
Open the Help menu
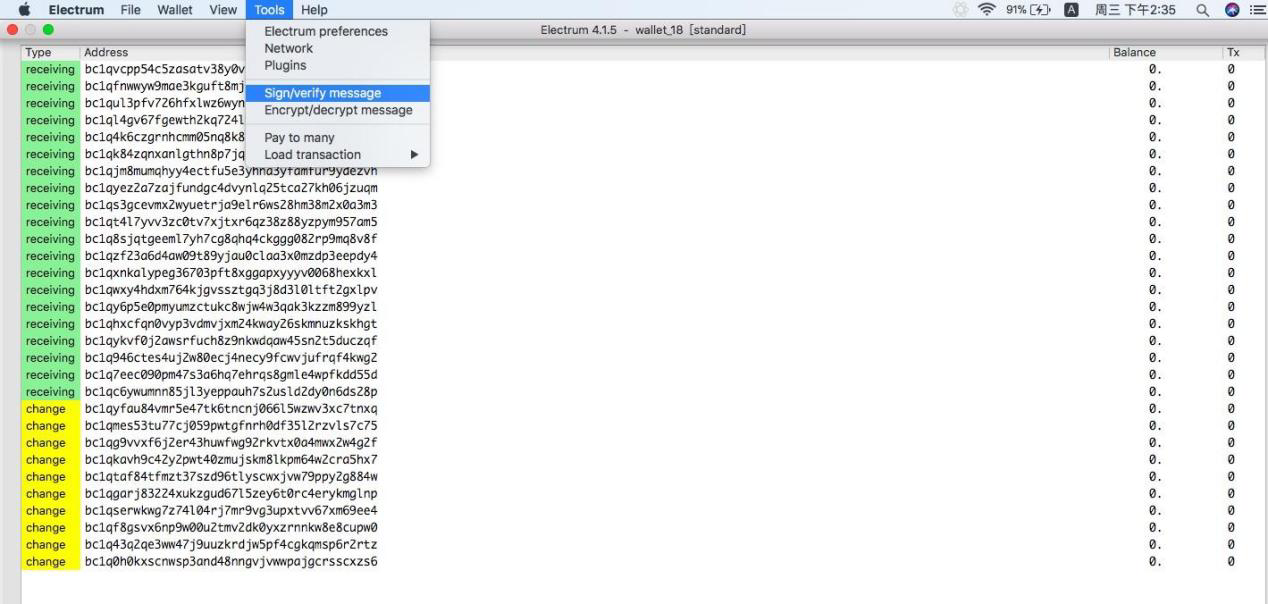click(314, 10)
